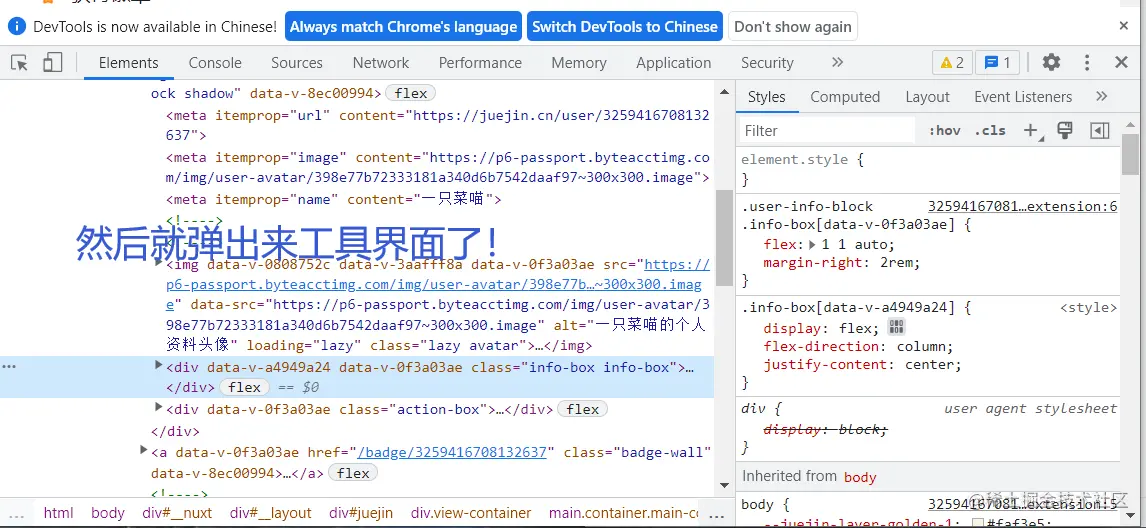The height and width of the screenshot is (528, 1146).
Task: Select the Styles sidebar tab
Action: click(x=767, y=97)
